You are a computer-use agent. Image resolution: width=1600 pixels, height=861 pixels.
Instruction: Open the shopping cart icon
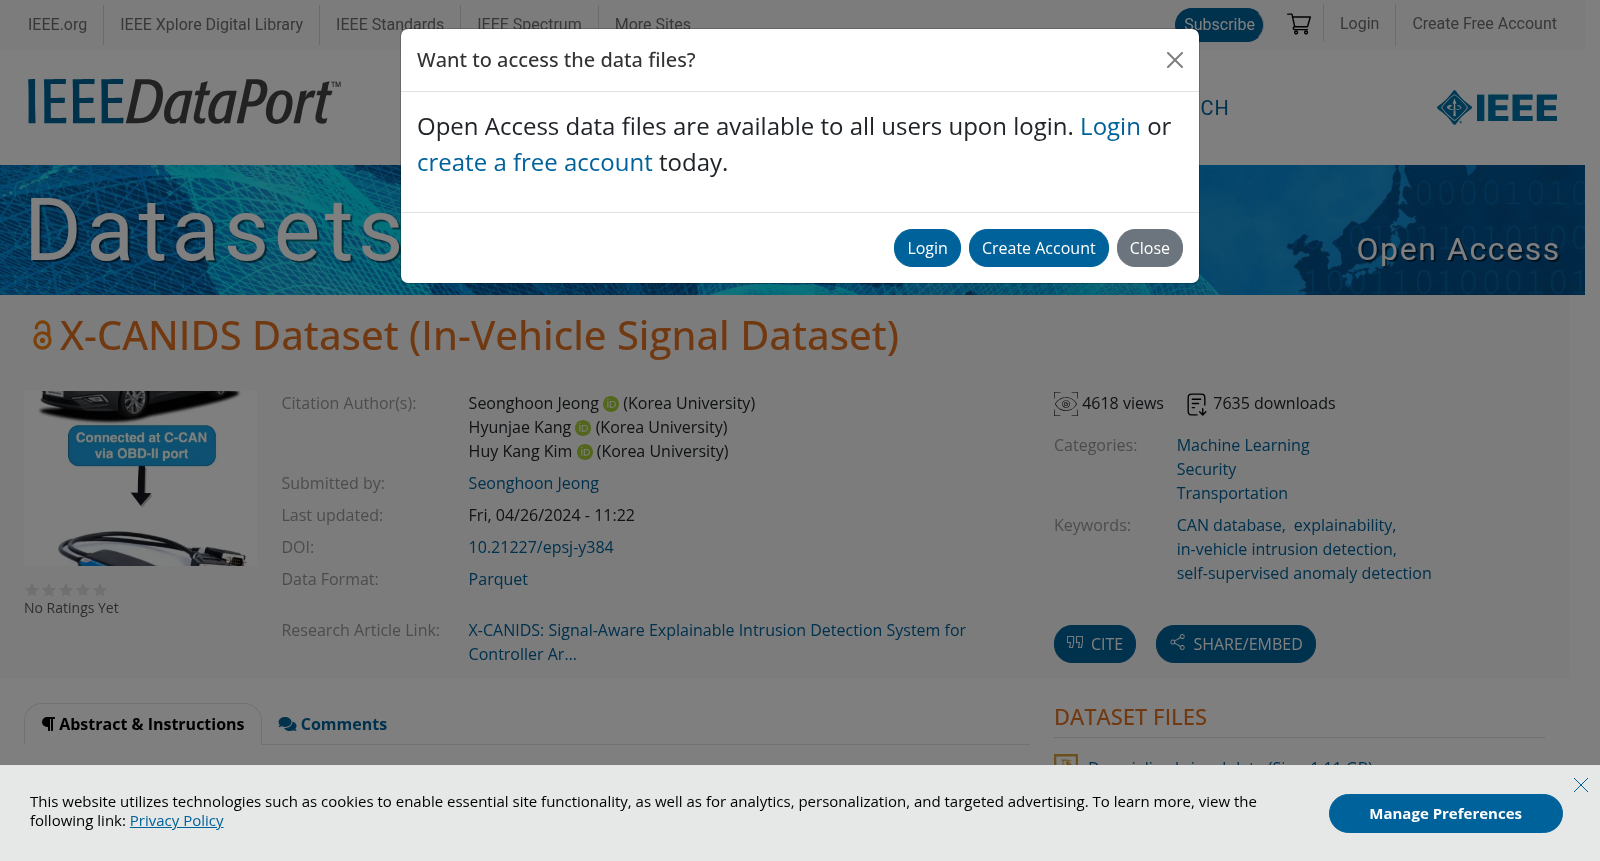pyautogui.click(x=1299, y=24)
